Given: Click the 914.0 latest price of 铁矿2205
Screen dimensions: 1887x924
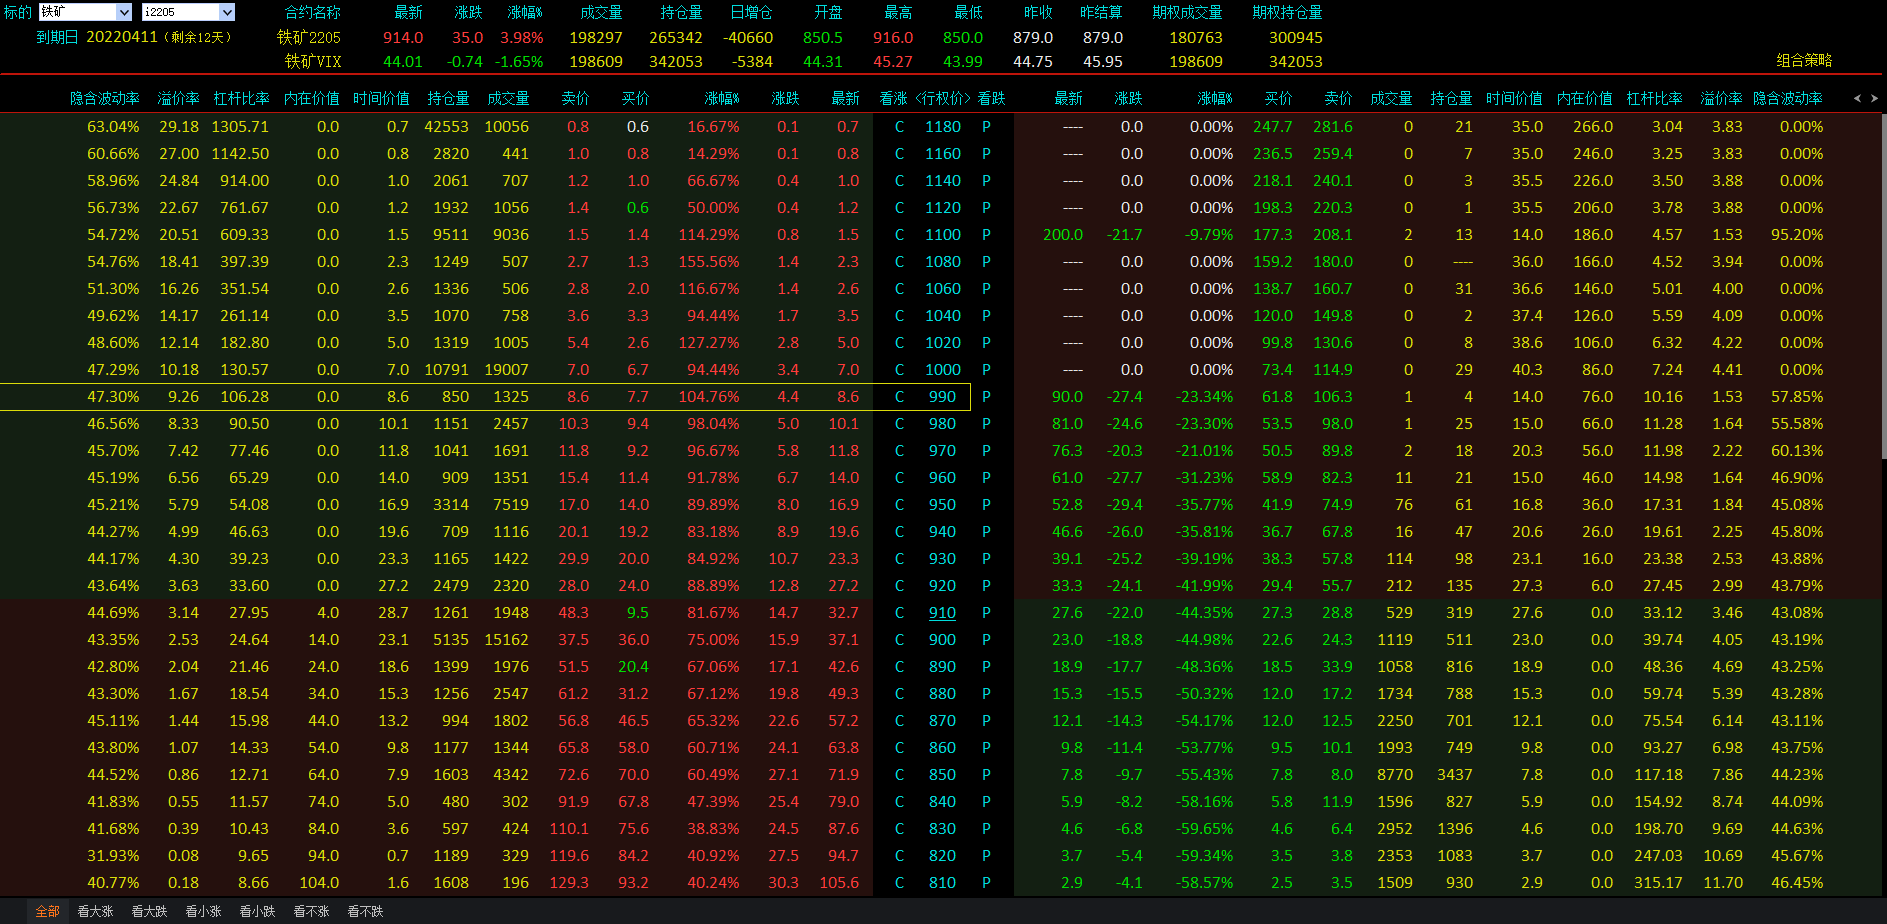Looking at the screenshot, I should pos(403,37).
